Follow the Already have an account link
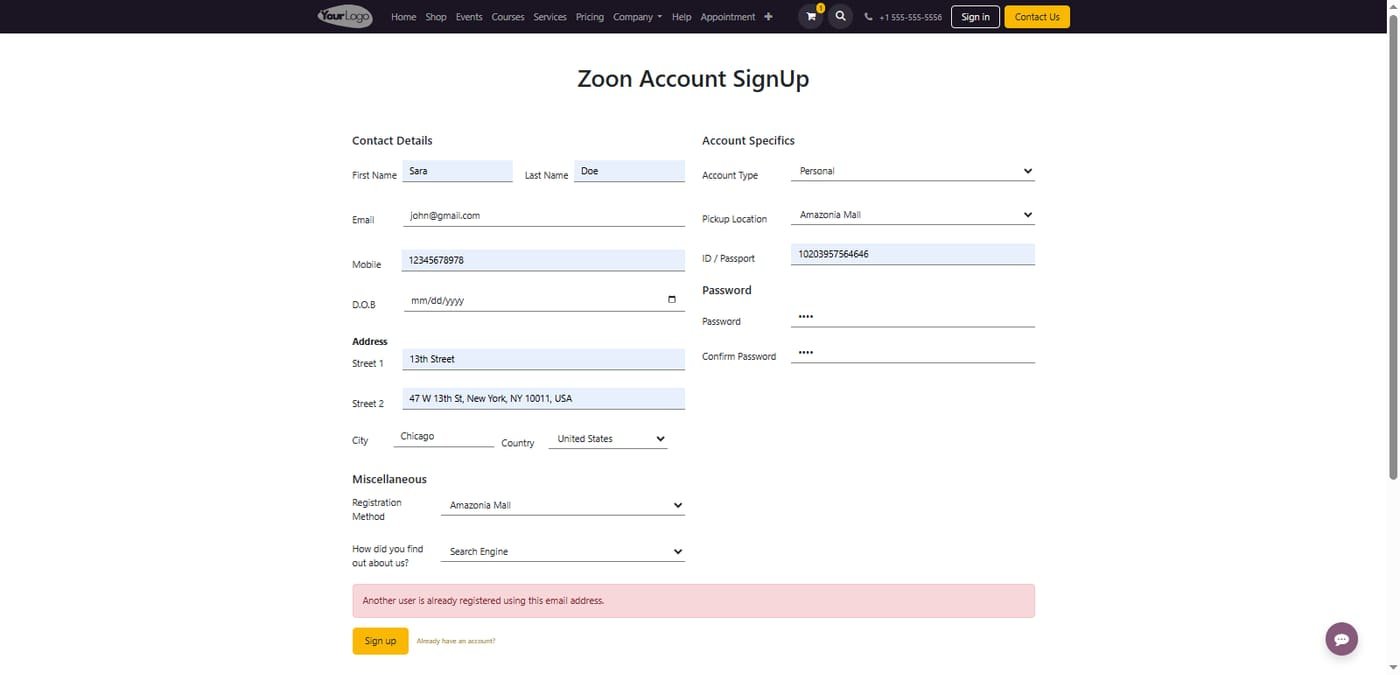1400x675 pixels. click(x=455, y=641)
